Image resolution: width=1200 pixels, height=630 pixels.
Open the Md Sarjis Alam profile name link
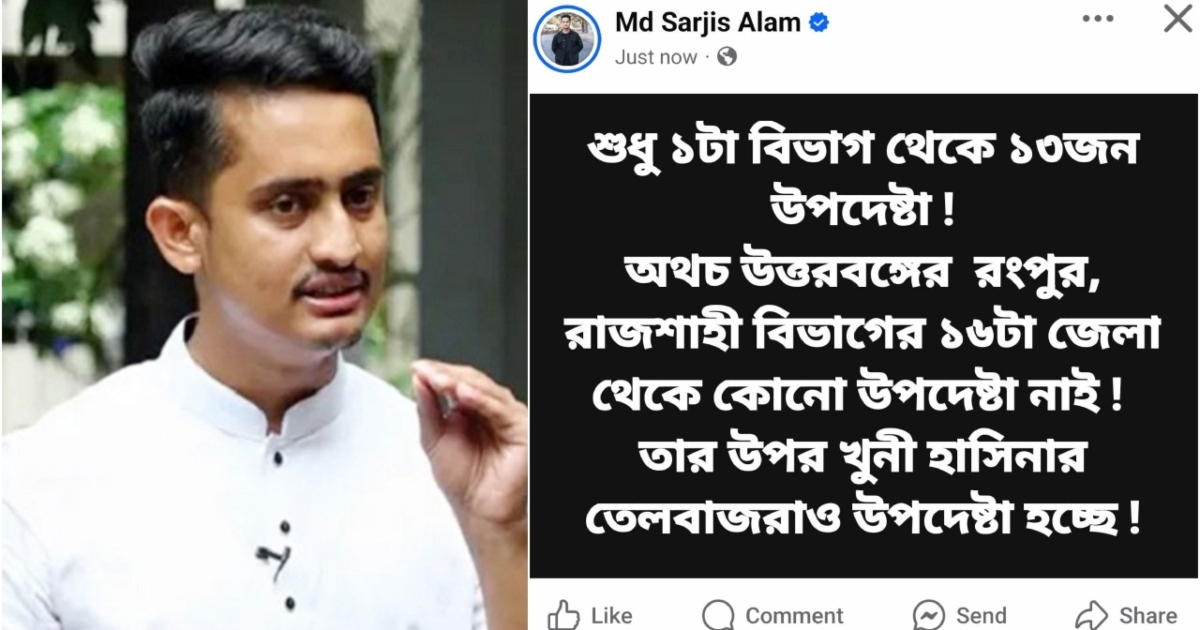(708, 22)
